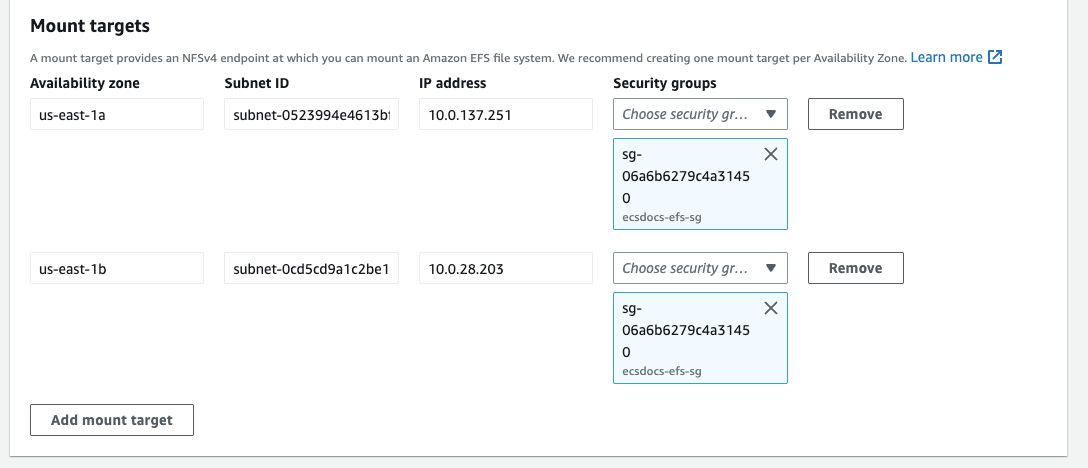The image size is (1088, 468).
Task: Click the Security groups column label
Action: coord(665,83)
